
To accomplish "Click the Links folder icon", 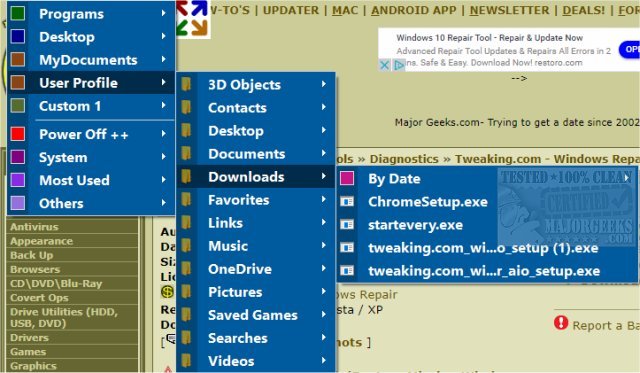I will (186, 222).
